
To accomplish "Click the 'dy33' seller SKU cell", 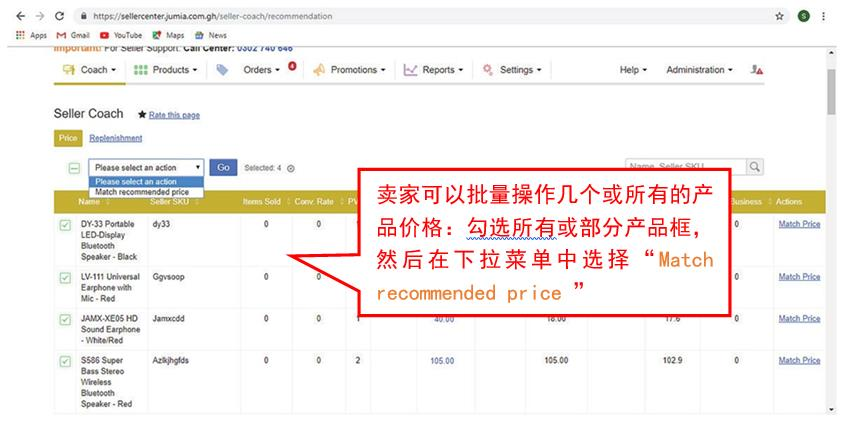I will [x=161, y=224].
